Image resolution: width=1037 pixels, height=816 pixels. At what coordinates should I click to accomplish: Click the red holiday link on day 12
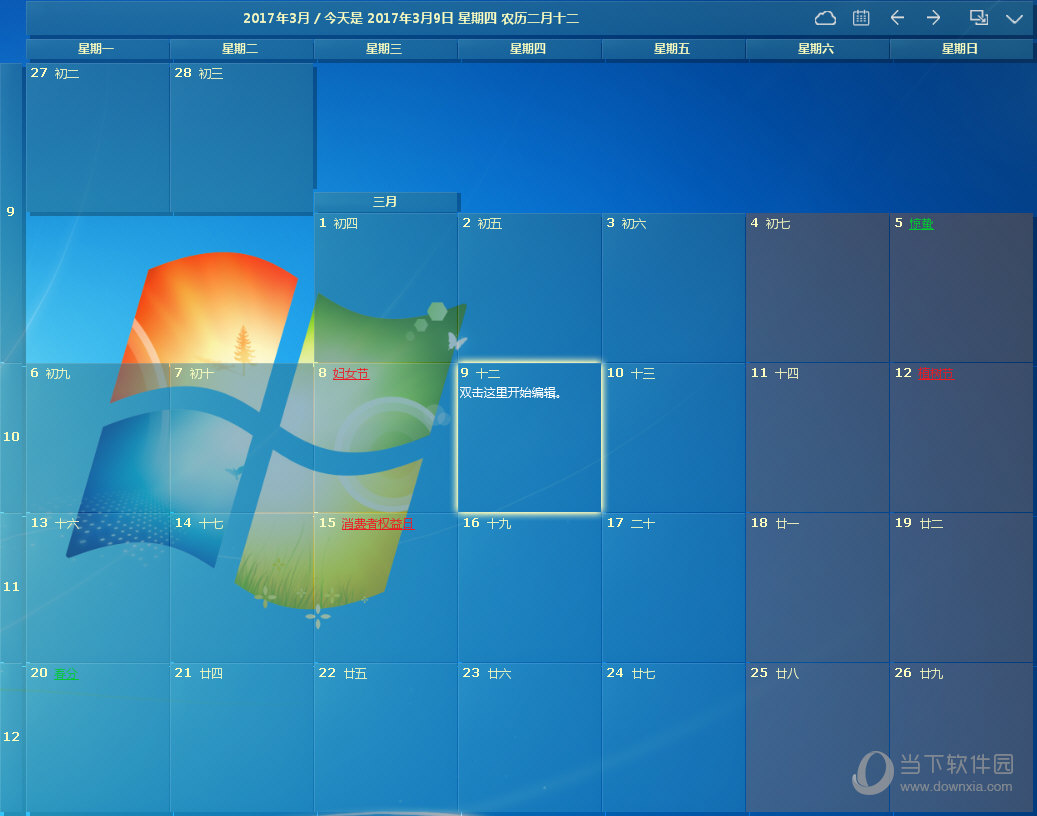click(x=936, y=374)
